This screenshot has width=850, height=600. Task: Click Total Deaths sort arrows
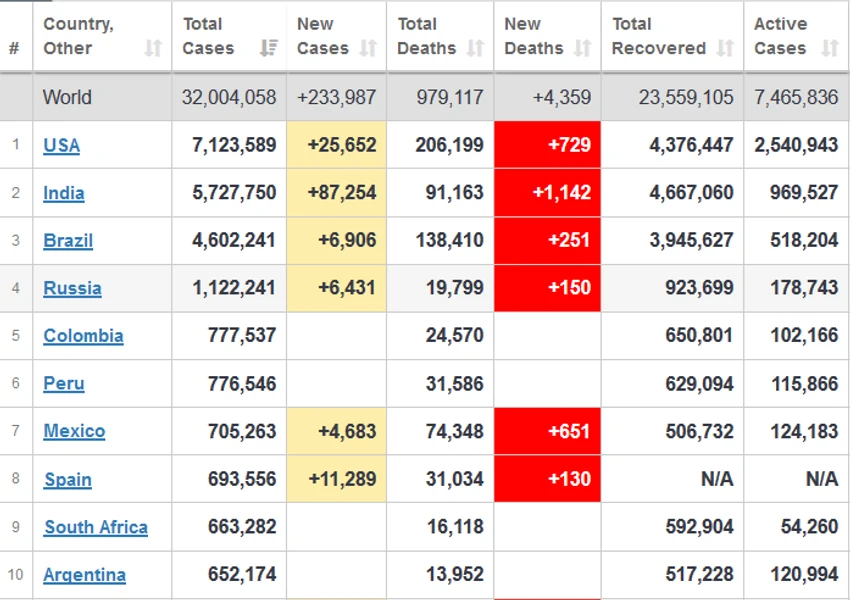coord(475,48)
